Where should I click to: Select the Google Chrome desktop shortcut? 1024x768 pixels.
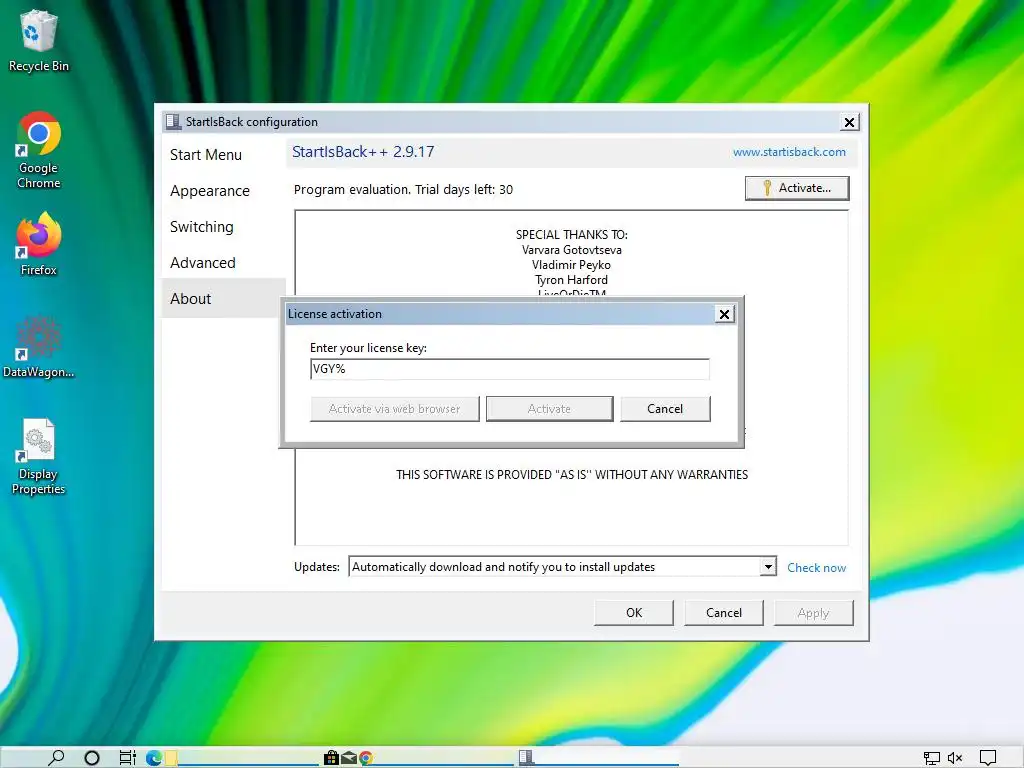(x=39, y=150)
